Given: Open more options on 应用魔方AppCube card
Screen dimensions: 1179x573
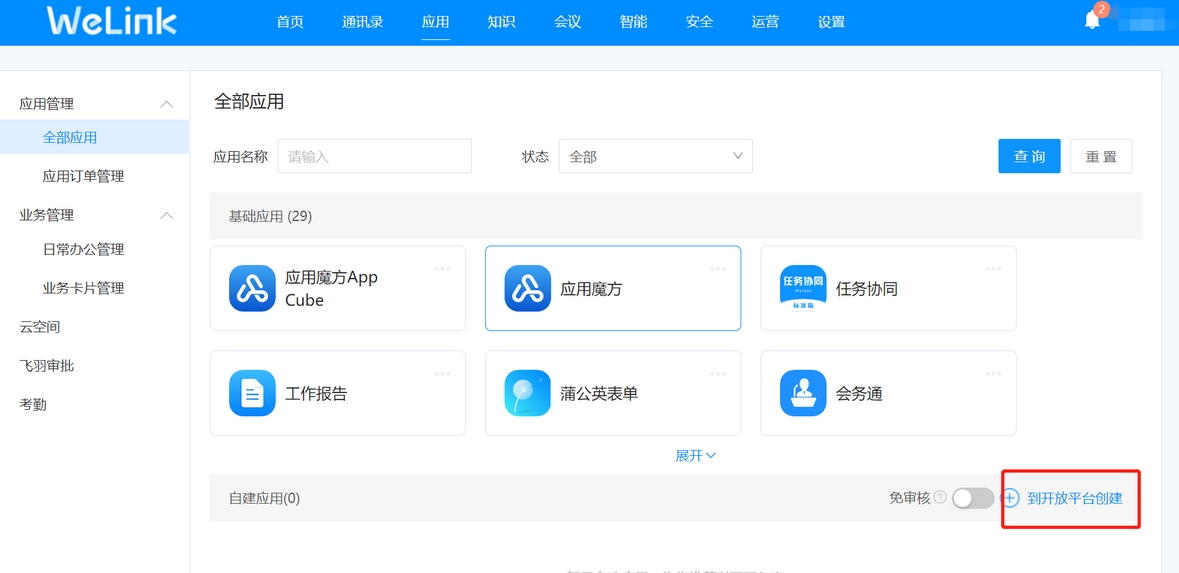Looking at the screenshot, I should 442,268.
